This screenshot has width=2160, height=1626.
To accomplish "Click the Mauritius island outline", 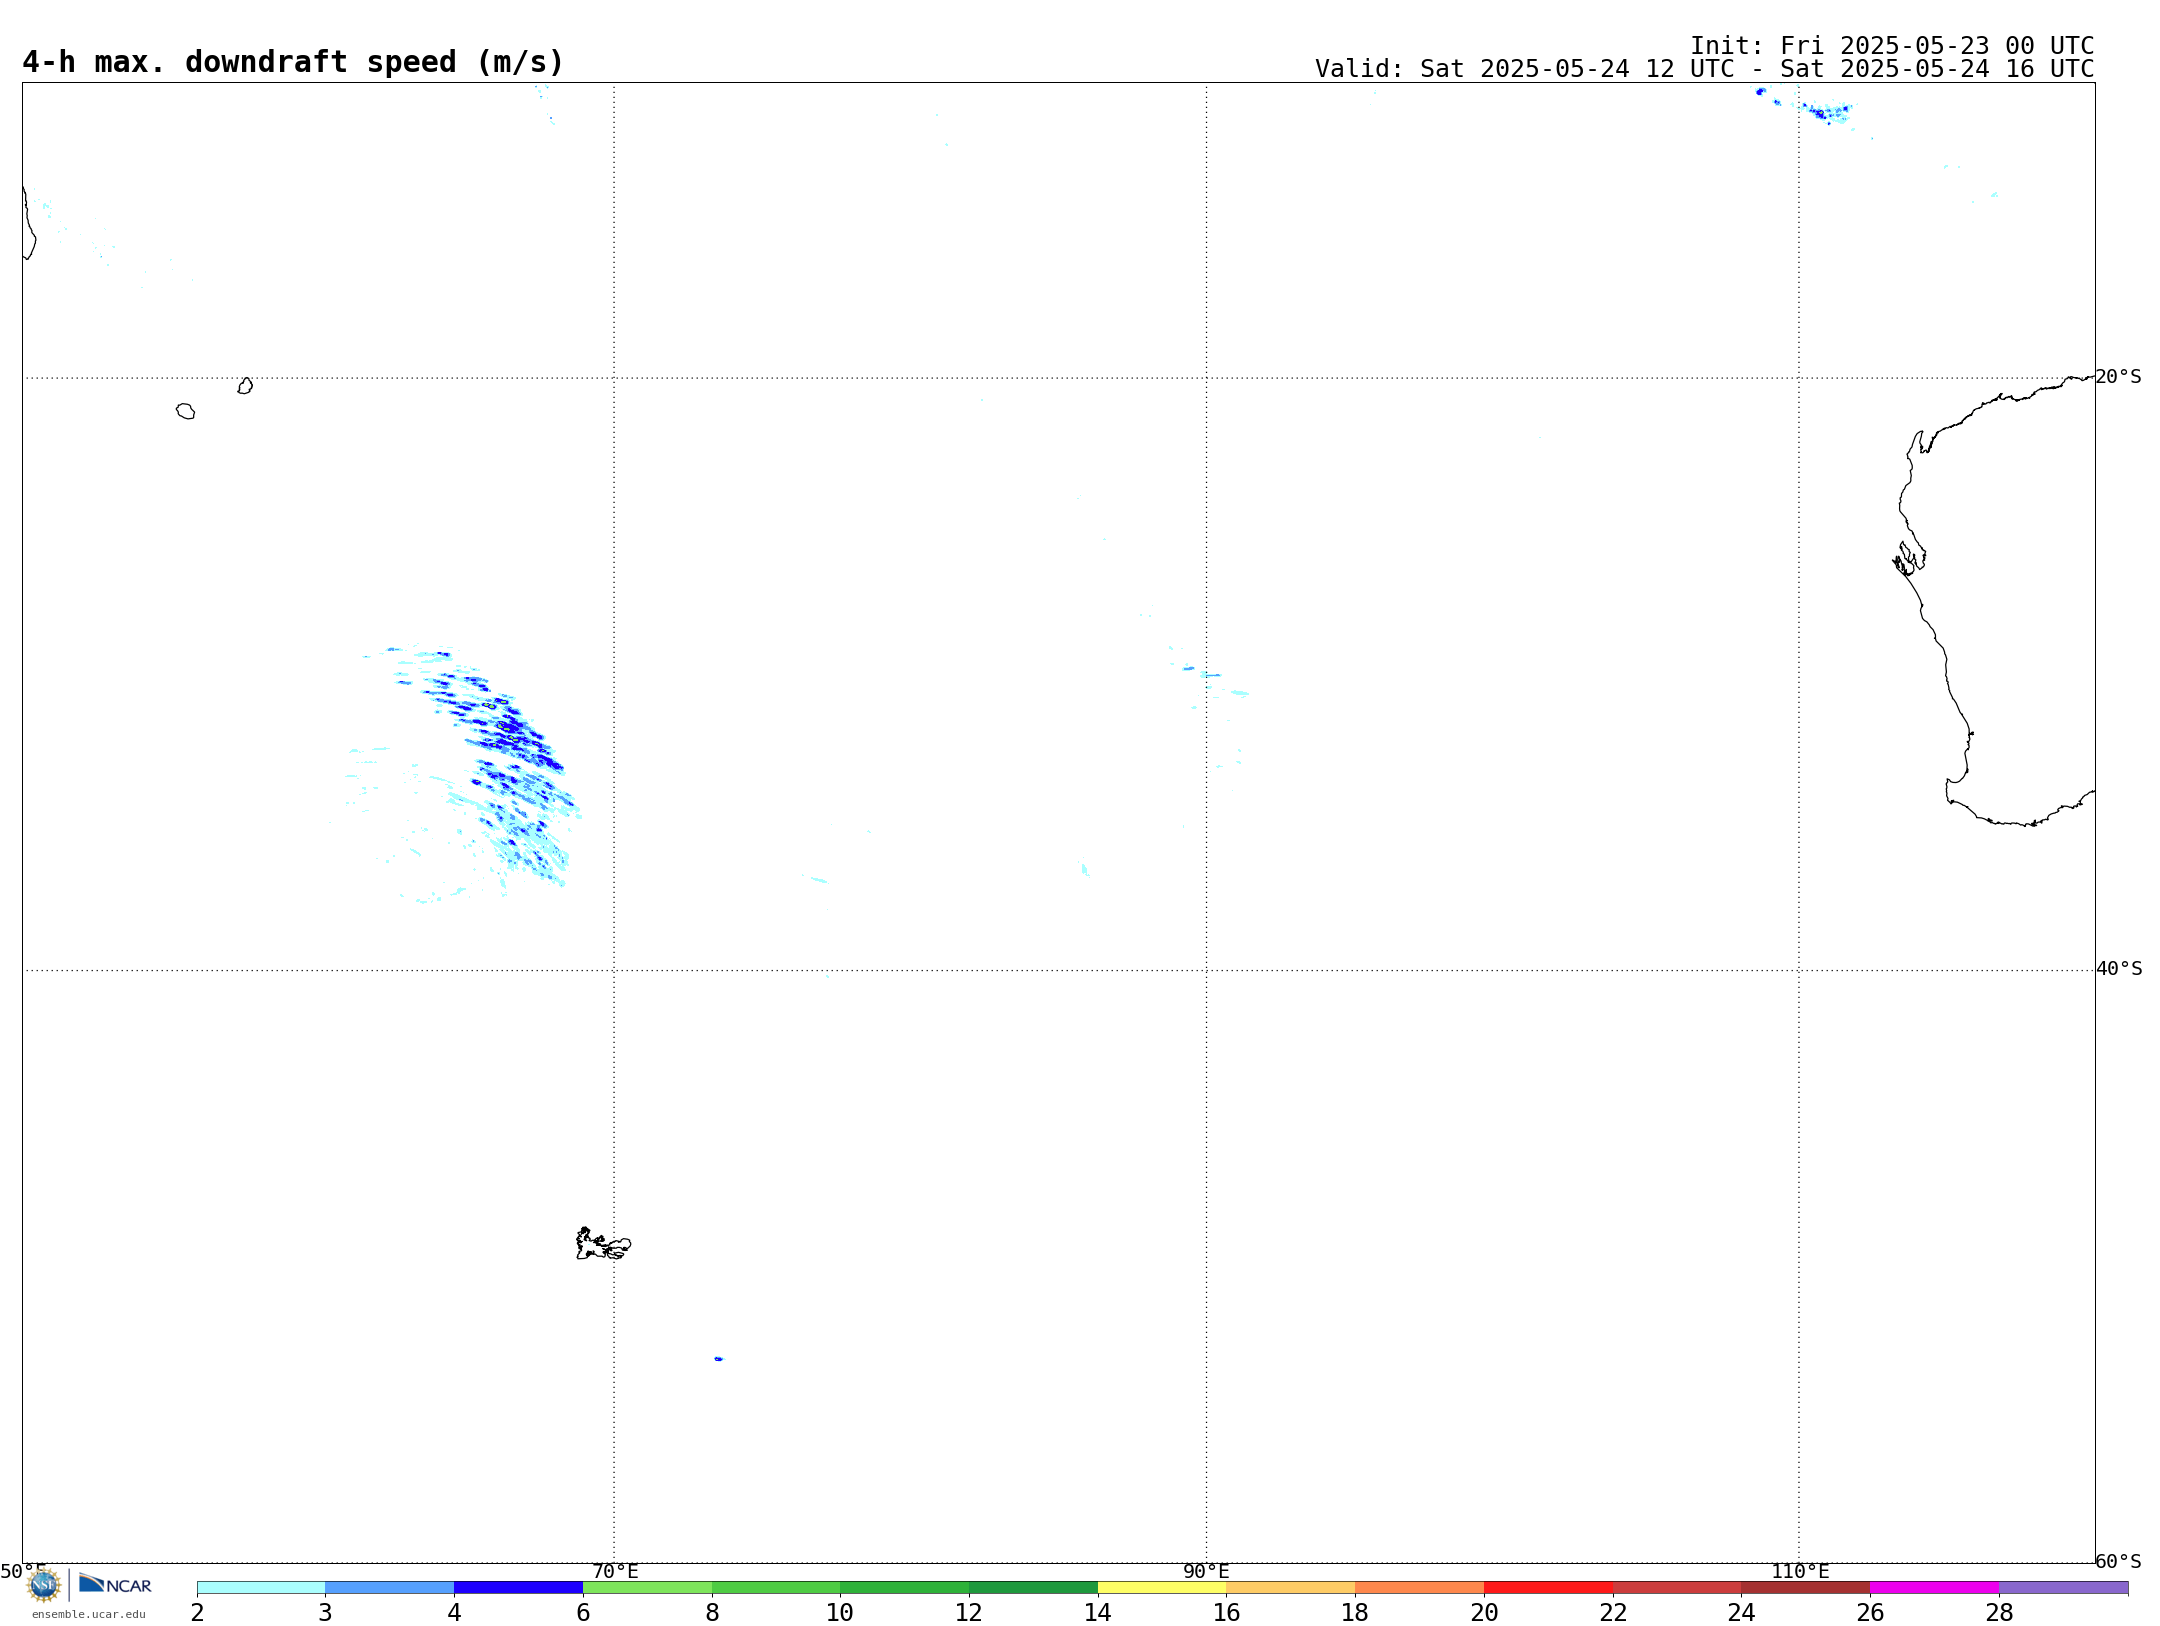I will 245,386.
